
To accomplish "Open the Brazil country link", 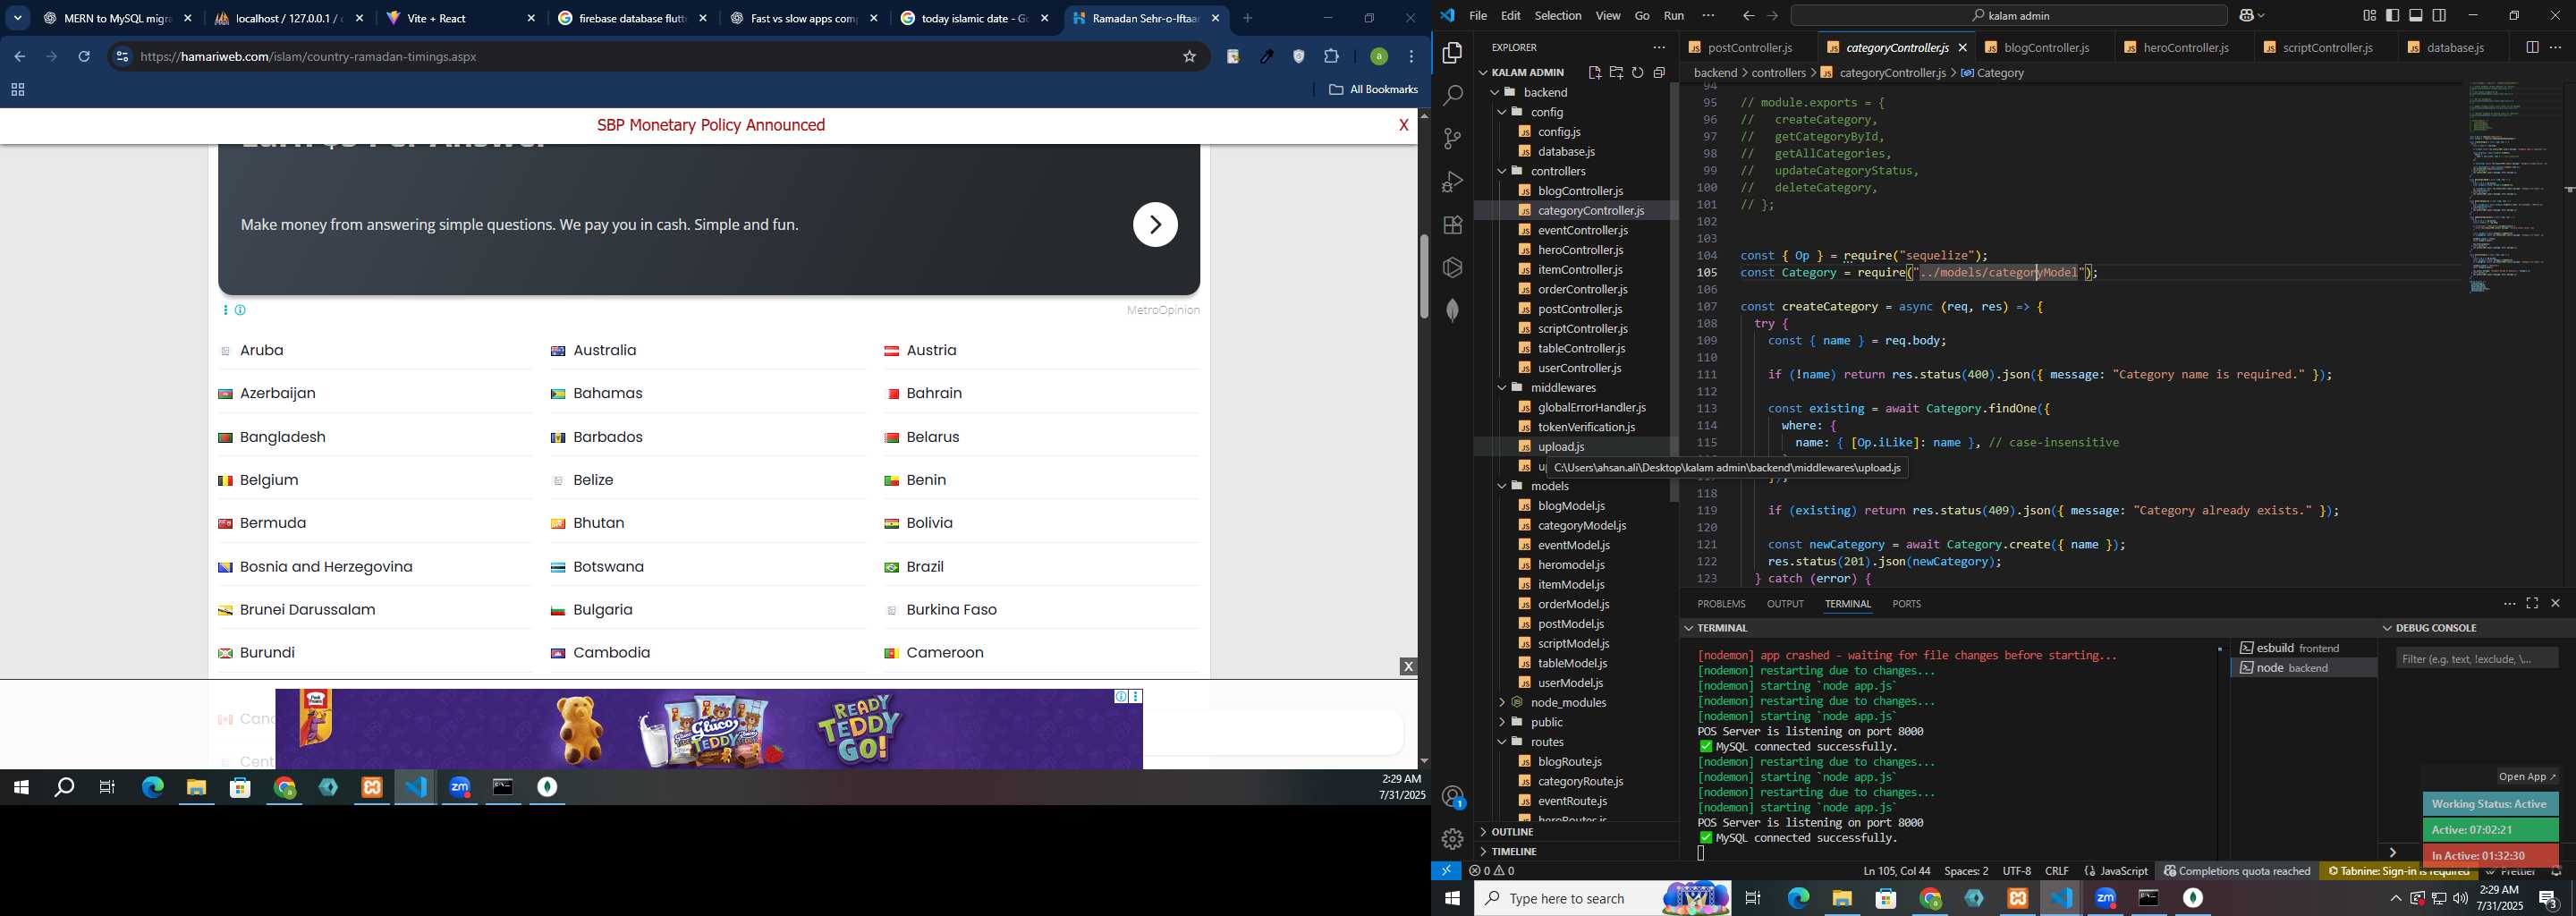I will [x=924, y=566].
